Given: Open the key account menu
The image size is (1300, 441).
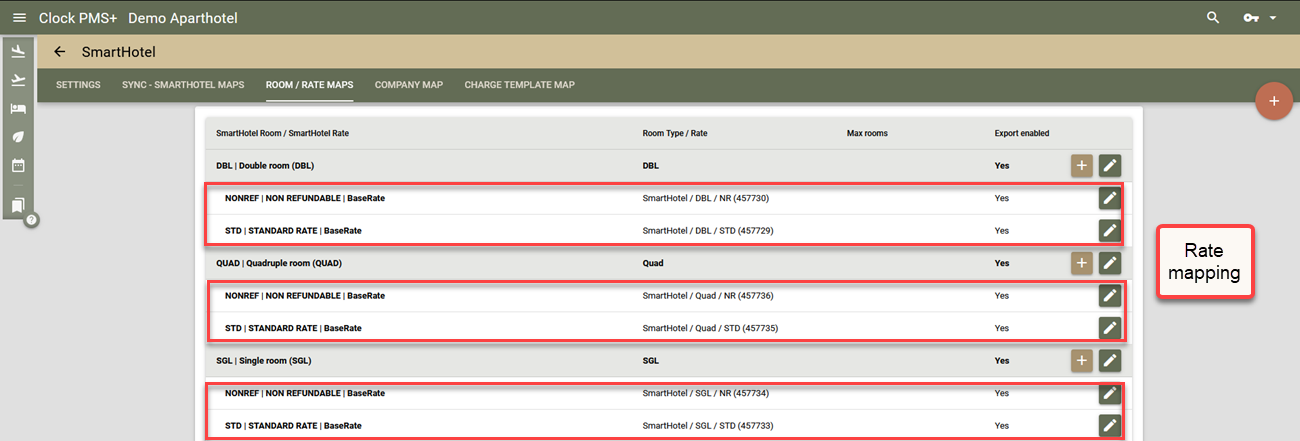Looking at the screenshot, I should tap(1250, 18).
